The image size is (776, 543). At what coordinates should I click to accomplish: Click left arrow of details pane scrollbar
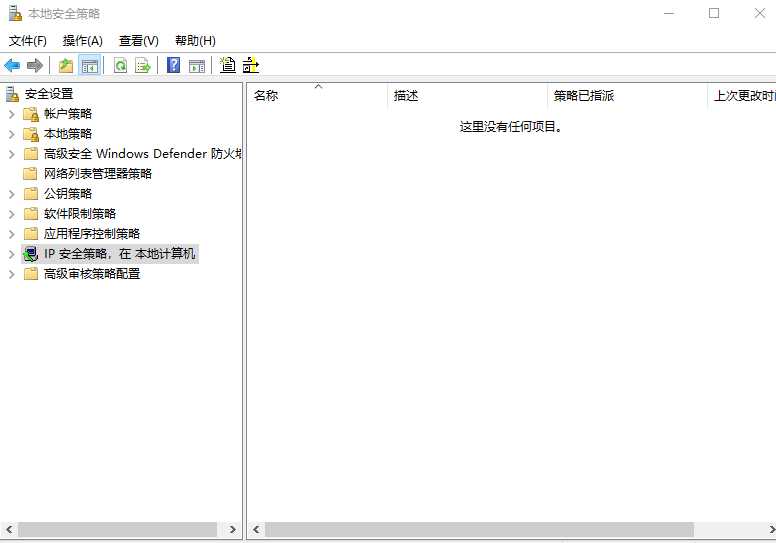pyautogui.click(x=256, y=530)
